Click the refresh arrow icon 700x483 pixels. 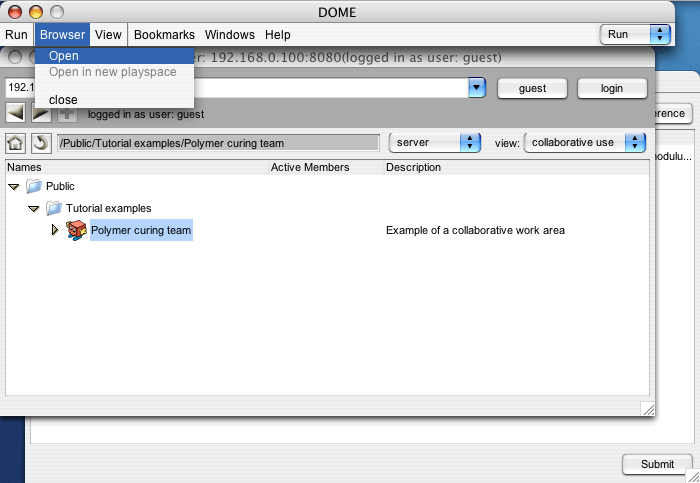(x=41, y=143)
